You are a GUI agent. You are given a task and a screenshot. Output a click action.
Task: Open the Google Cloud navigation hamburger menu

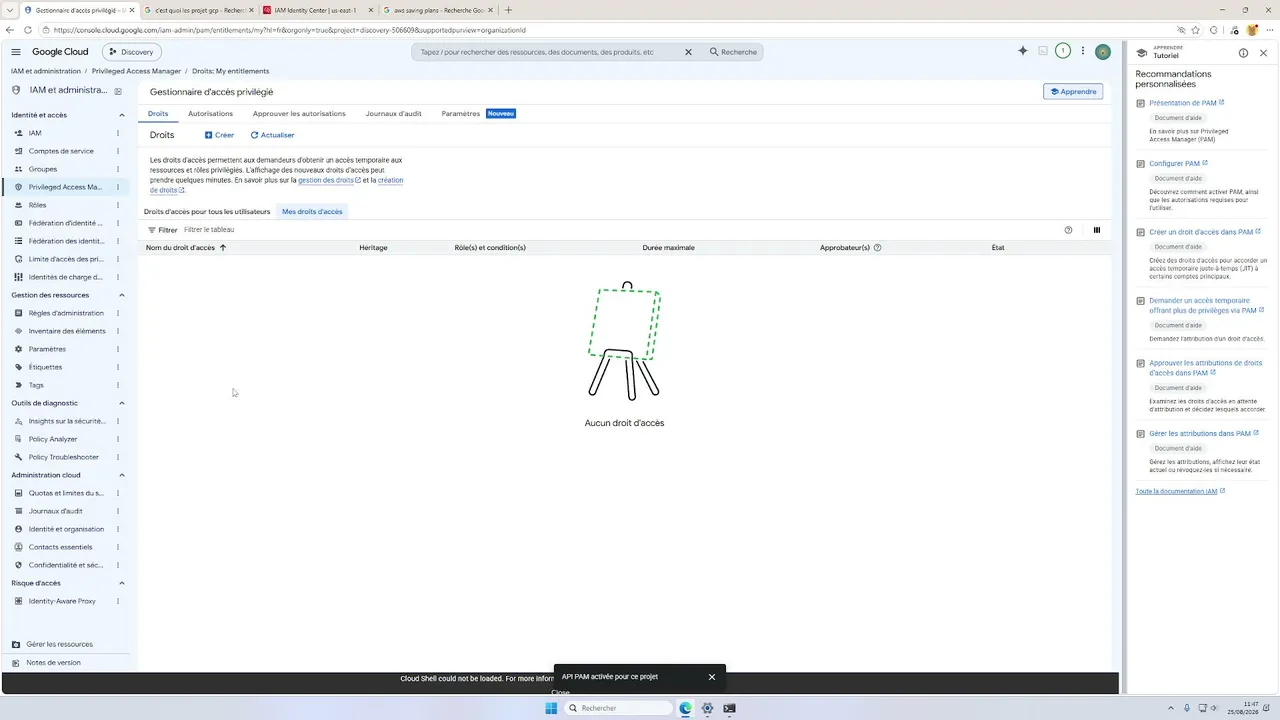click(16, 52)
